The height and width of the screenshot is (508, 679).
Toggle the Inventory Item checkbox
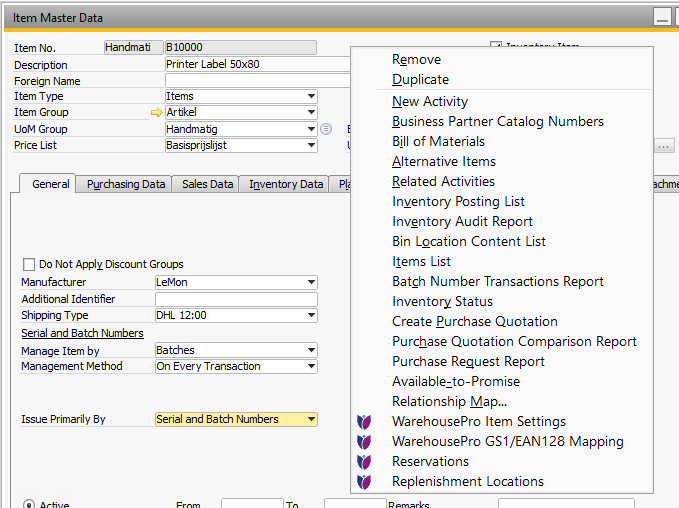(495, 46)
